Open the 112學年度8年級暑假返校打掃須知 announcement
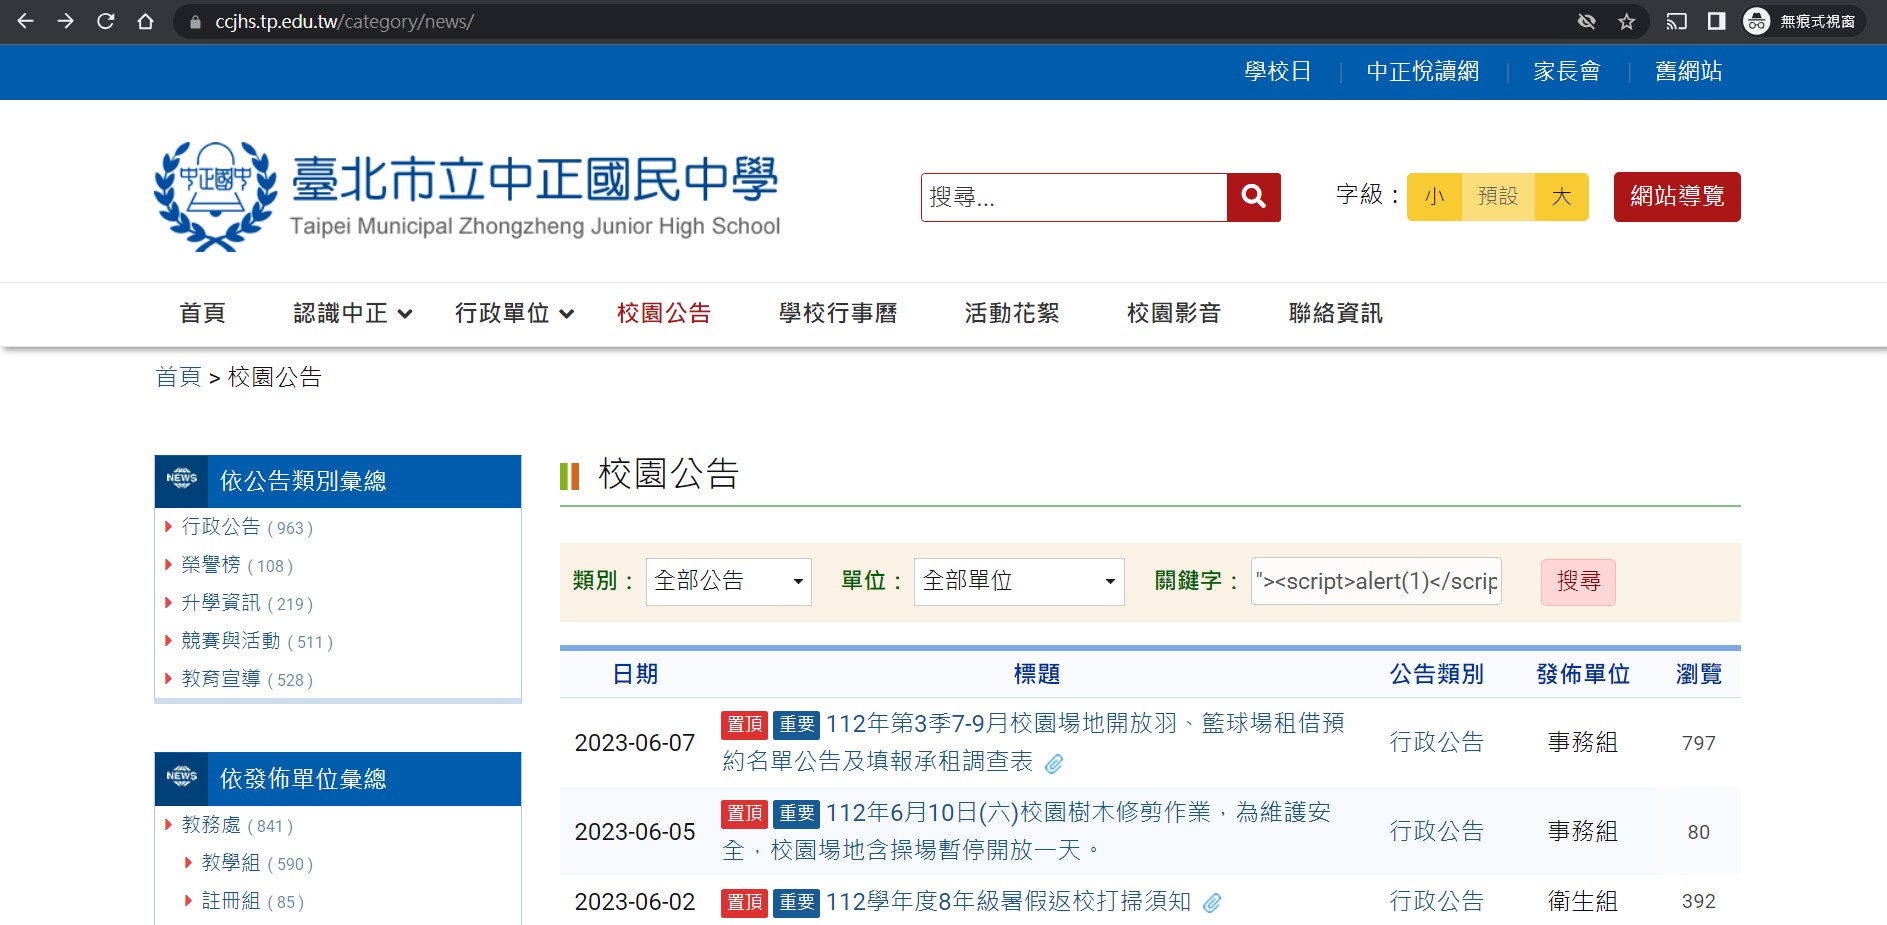 1008,902
